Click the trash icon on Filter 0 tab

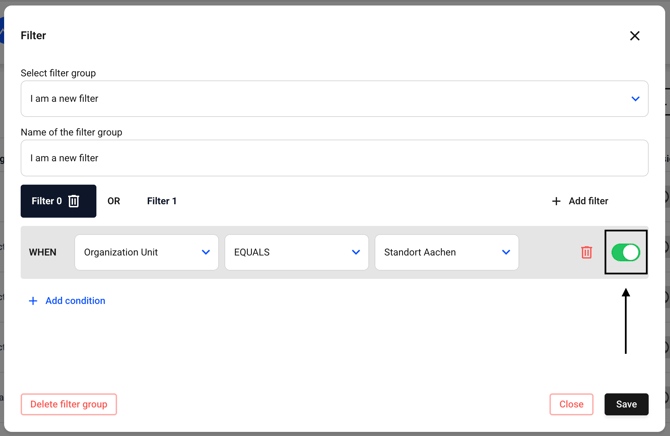pyautogui.click(x=74, y=201)
